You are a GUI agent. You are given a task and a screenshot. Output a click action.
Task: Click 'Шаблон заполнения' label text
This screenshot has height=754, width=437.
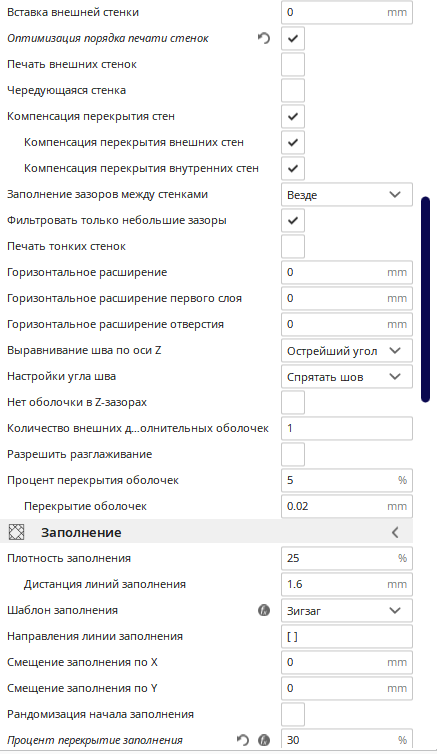point(62,610)
